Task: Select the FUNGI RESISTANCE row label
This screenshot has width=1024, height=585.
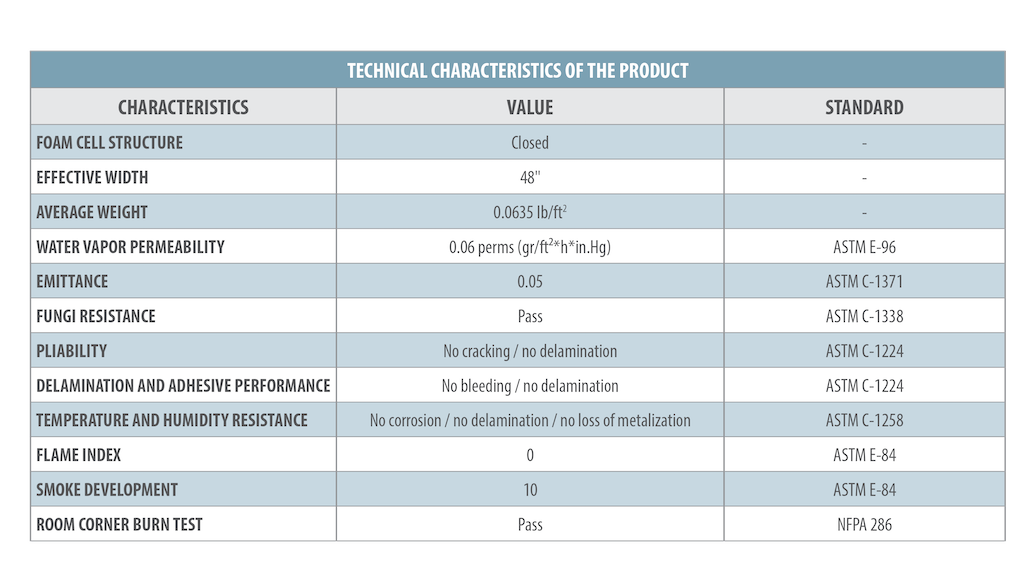Action: 96,316
